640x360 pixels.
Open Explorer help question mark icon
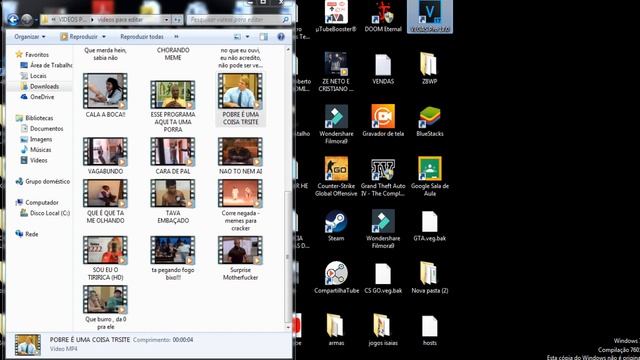pos(281,37)
